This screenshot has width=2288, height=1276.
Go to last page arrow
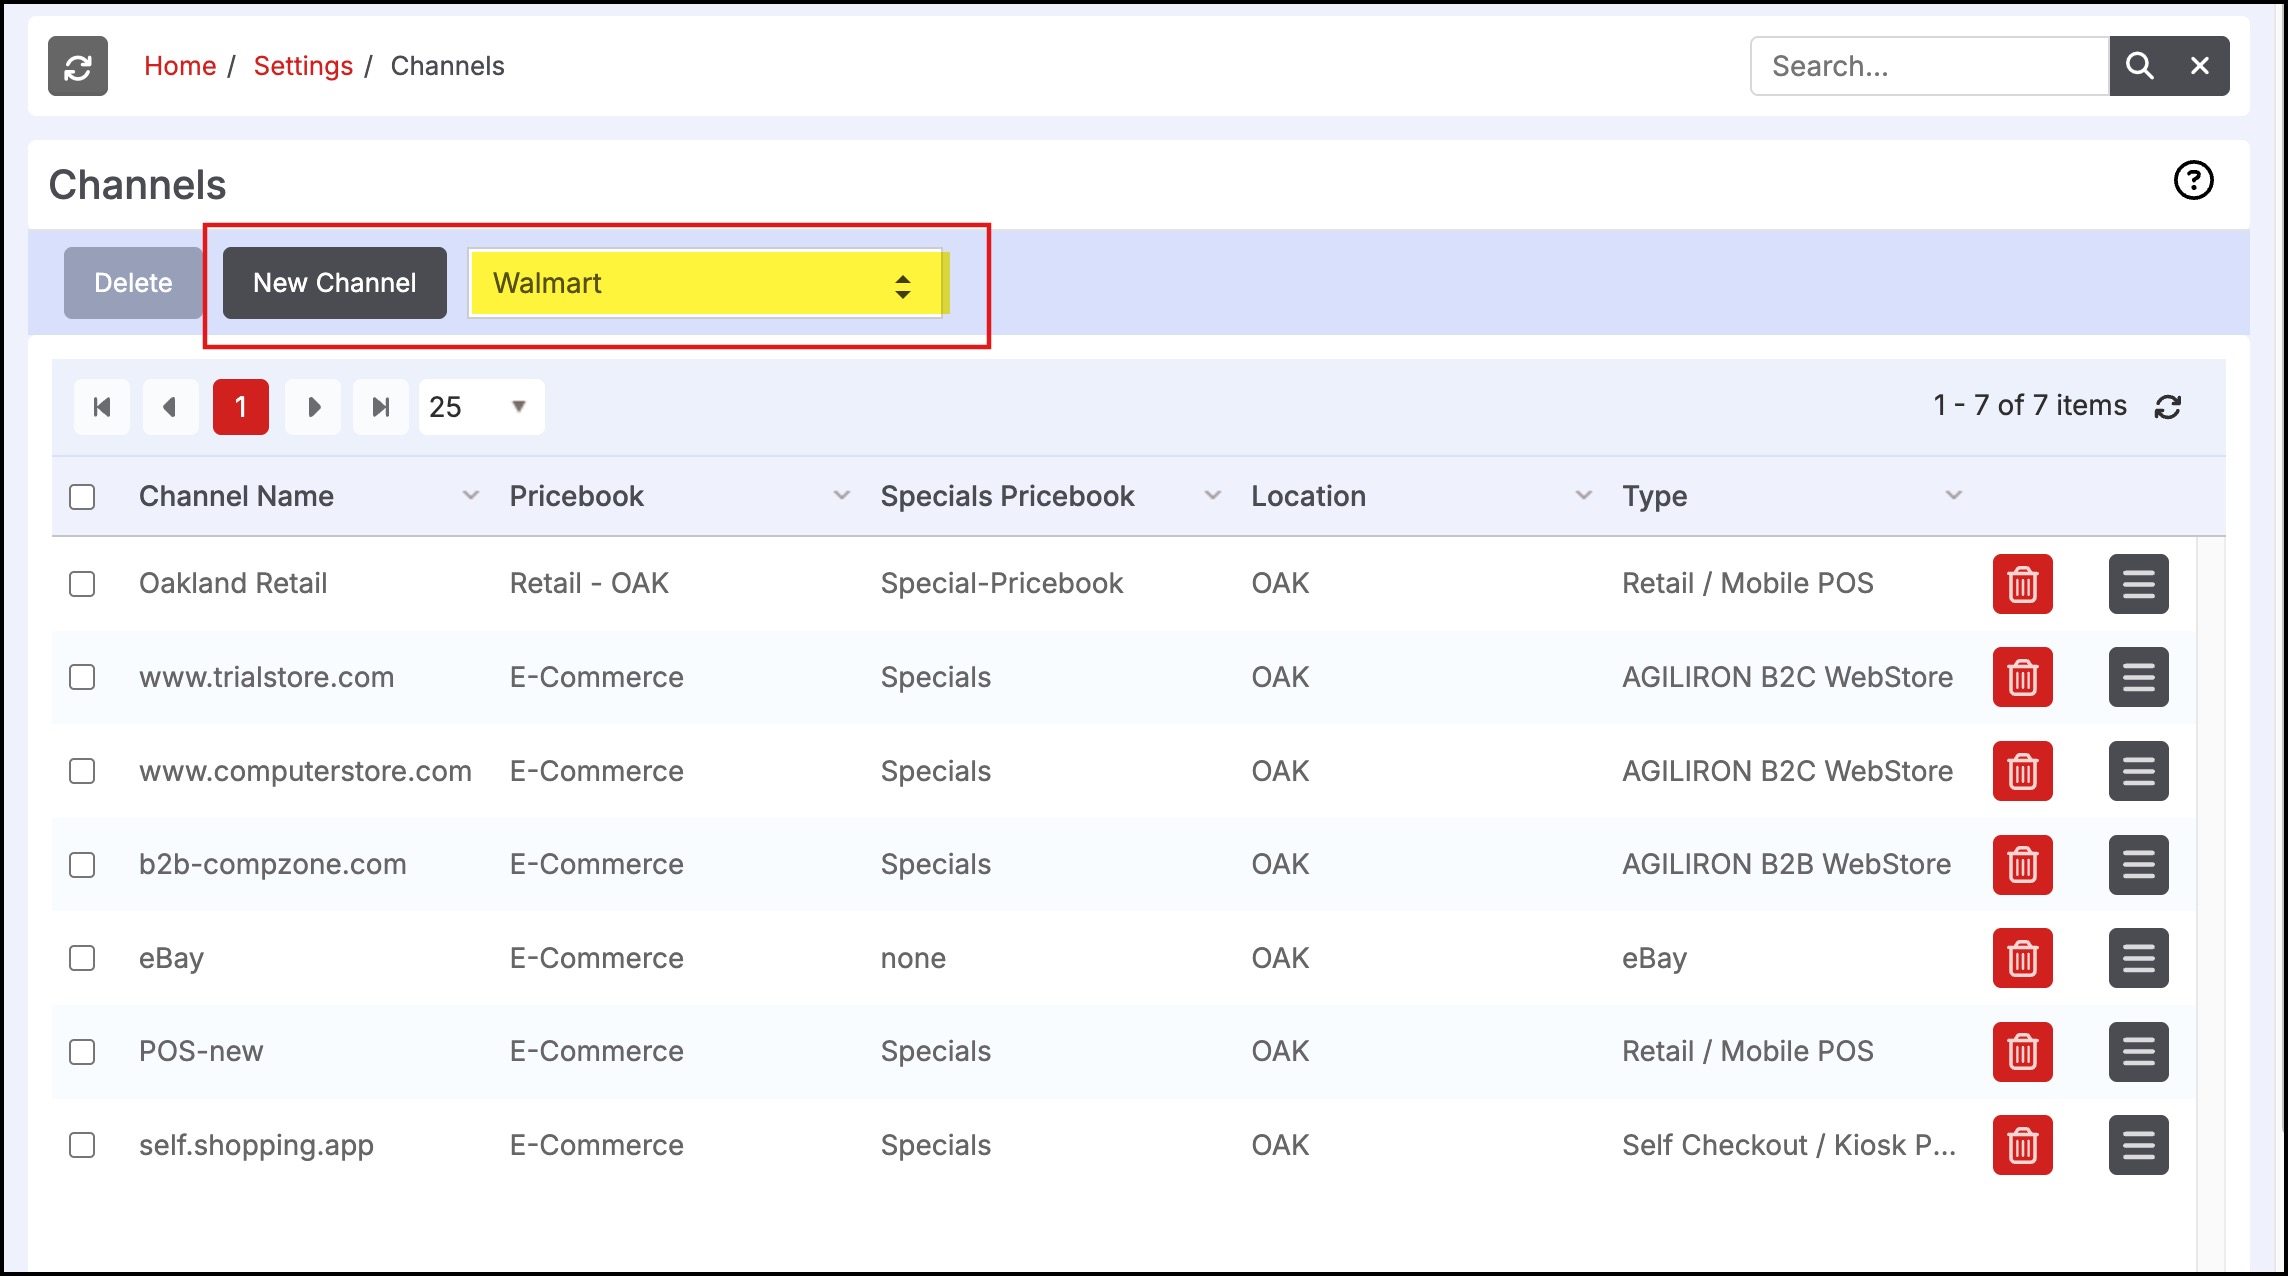pyautogui.click(x=381, y=407)
